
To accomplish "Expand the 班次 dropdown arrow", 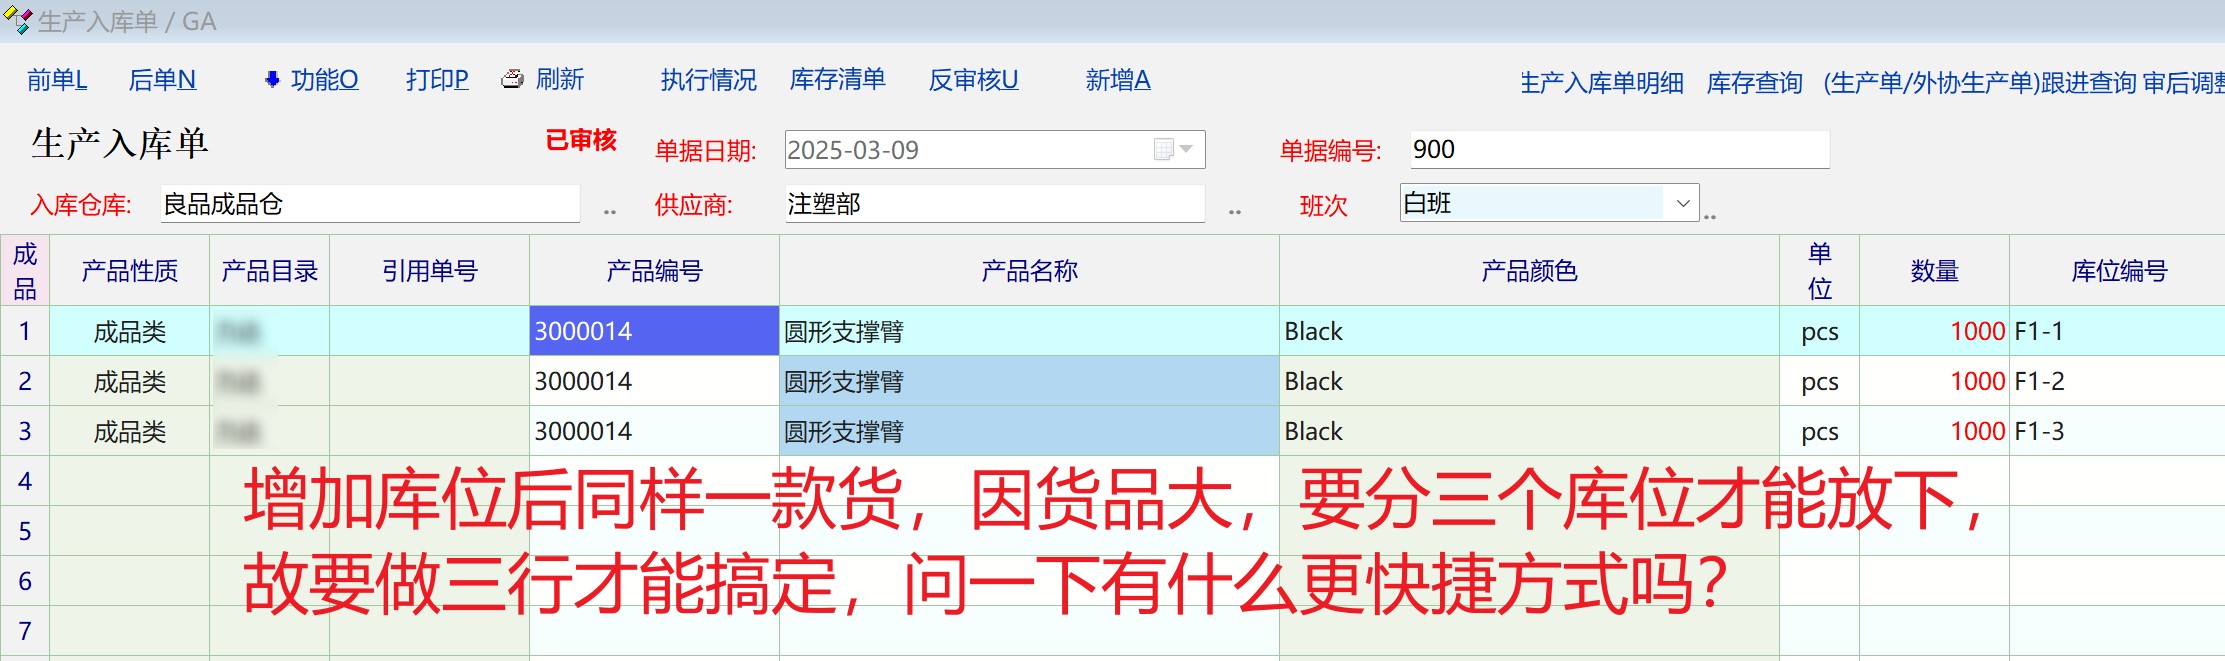I will point(1682,204).
